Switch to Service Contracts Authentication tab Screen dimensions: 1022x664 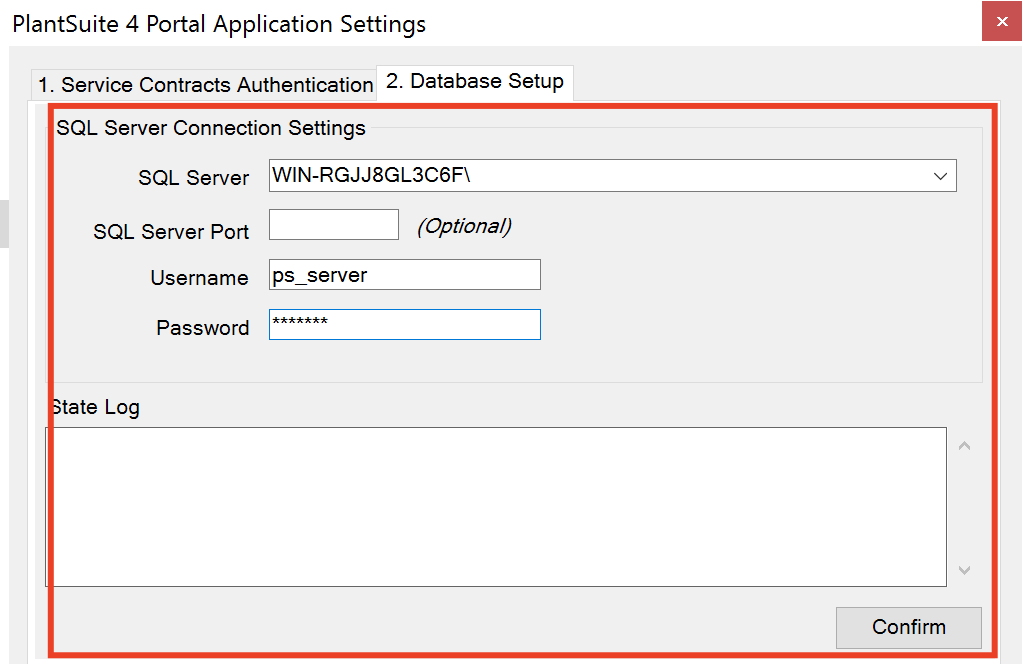(205, 85)
